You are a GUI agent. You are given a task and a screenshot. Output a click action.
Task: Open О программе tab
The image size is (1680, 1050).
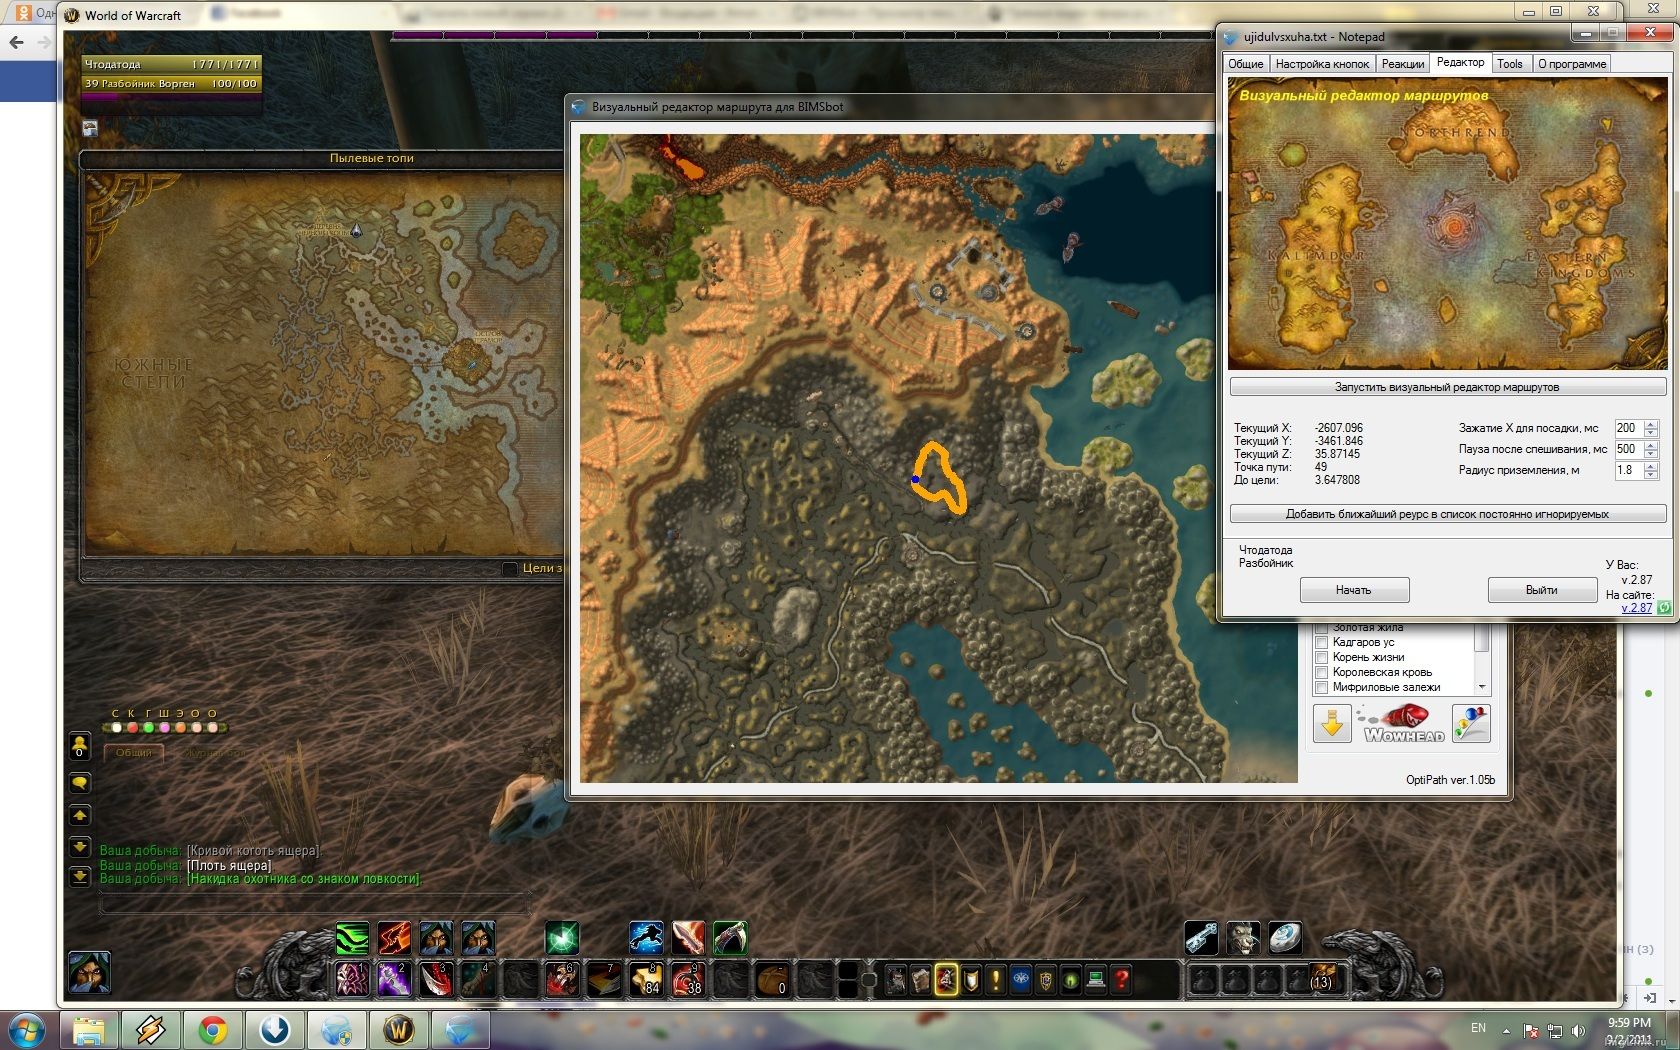click(1571, 64)
